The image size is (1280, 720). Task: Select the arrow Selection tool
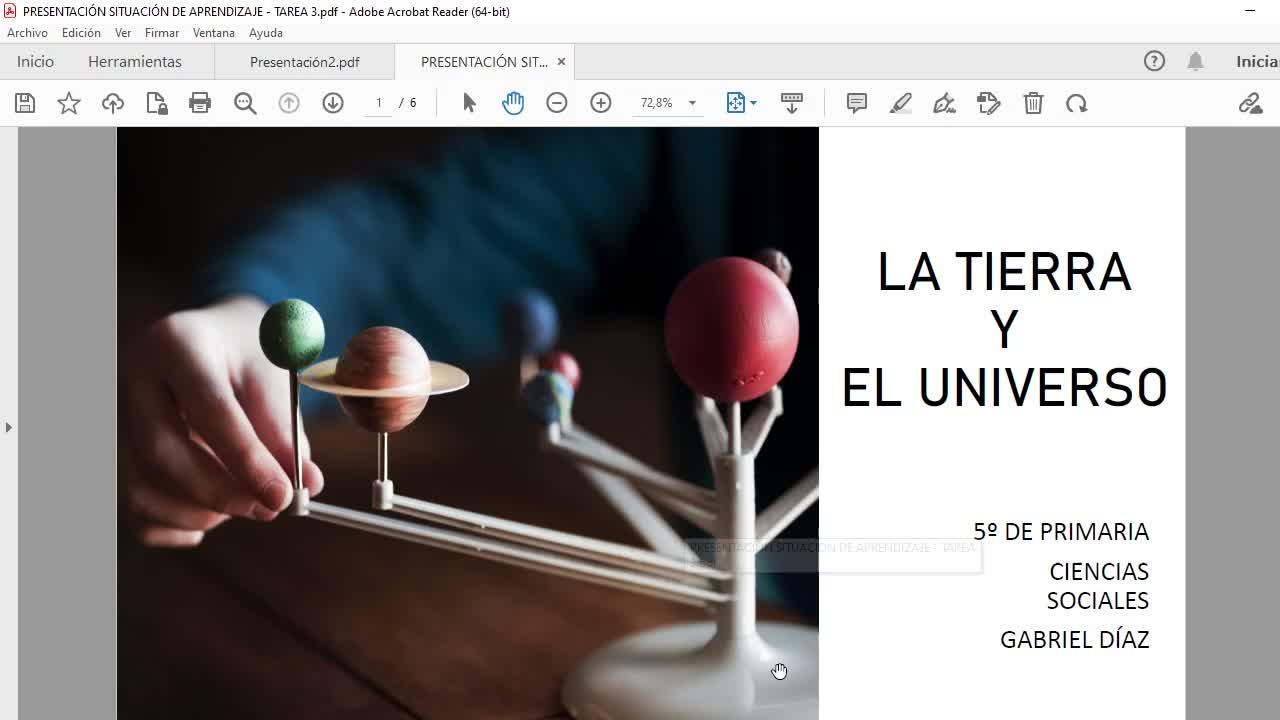coord(469,103)
